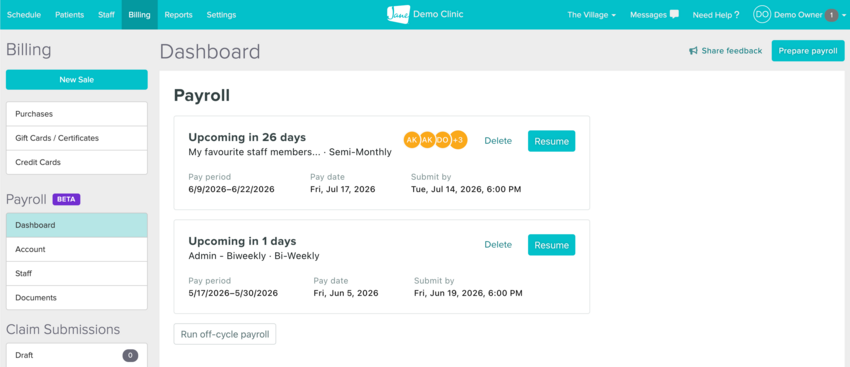Click the Jane logo icon
This screenshot has width=850, height=367.
[398, 15]
